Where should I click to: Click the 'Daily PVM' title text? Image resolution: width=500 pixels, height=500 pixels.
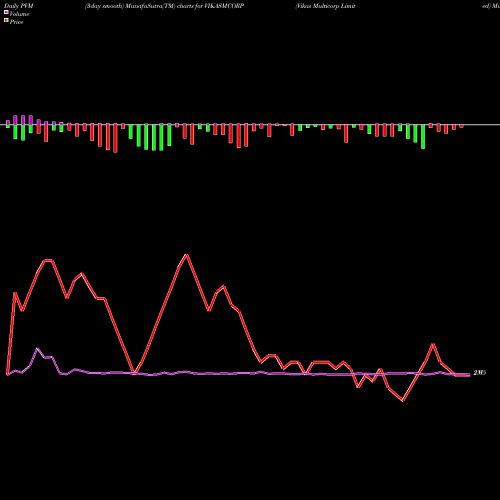pyautogui.click(x=19, y=6)
